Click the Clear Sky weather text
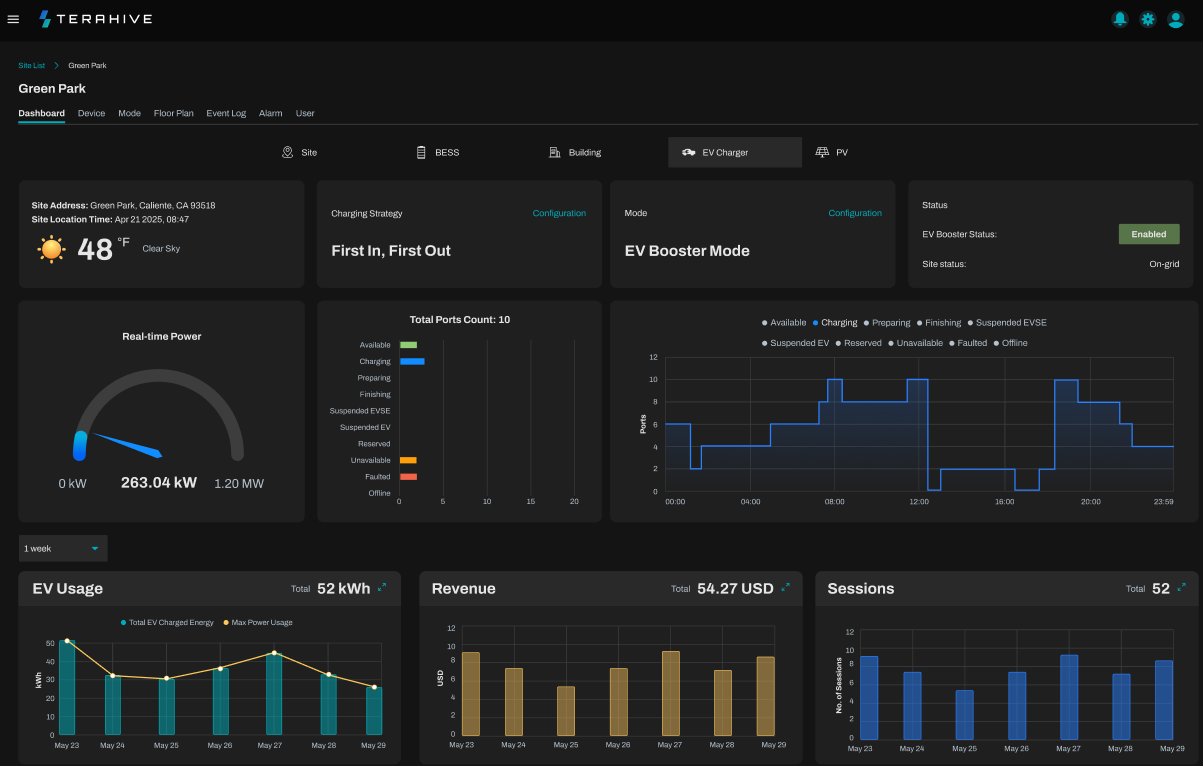This screenshot has width=1203, height=766. pos(161,248)
